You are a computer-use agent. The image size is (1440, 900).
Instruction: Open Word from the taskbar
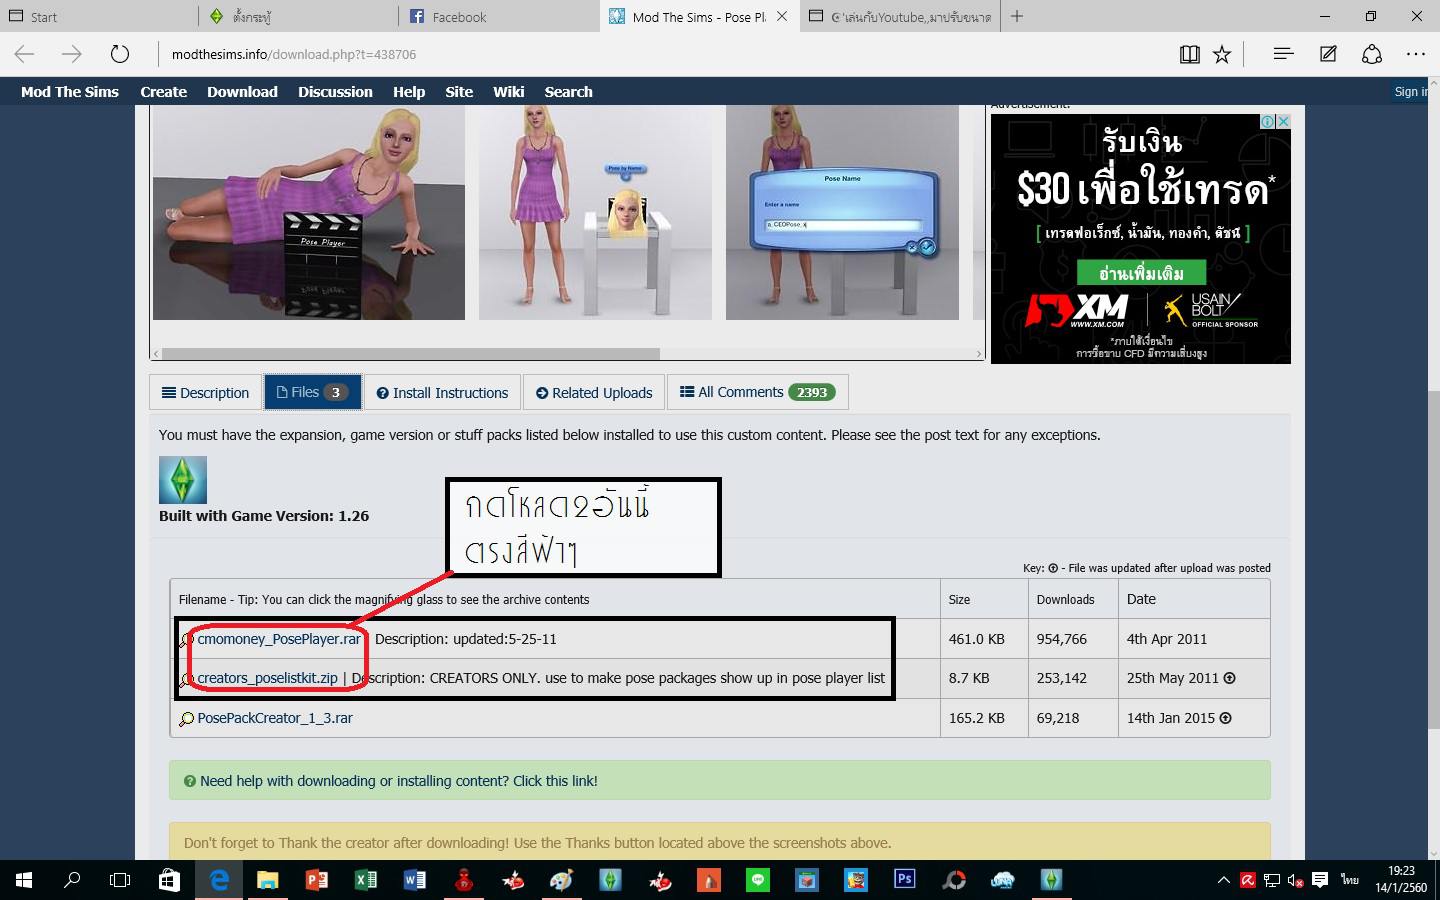(x=414, y=880)
